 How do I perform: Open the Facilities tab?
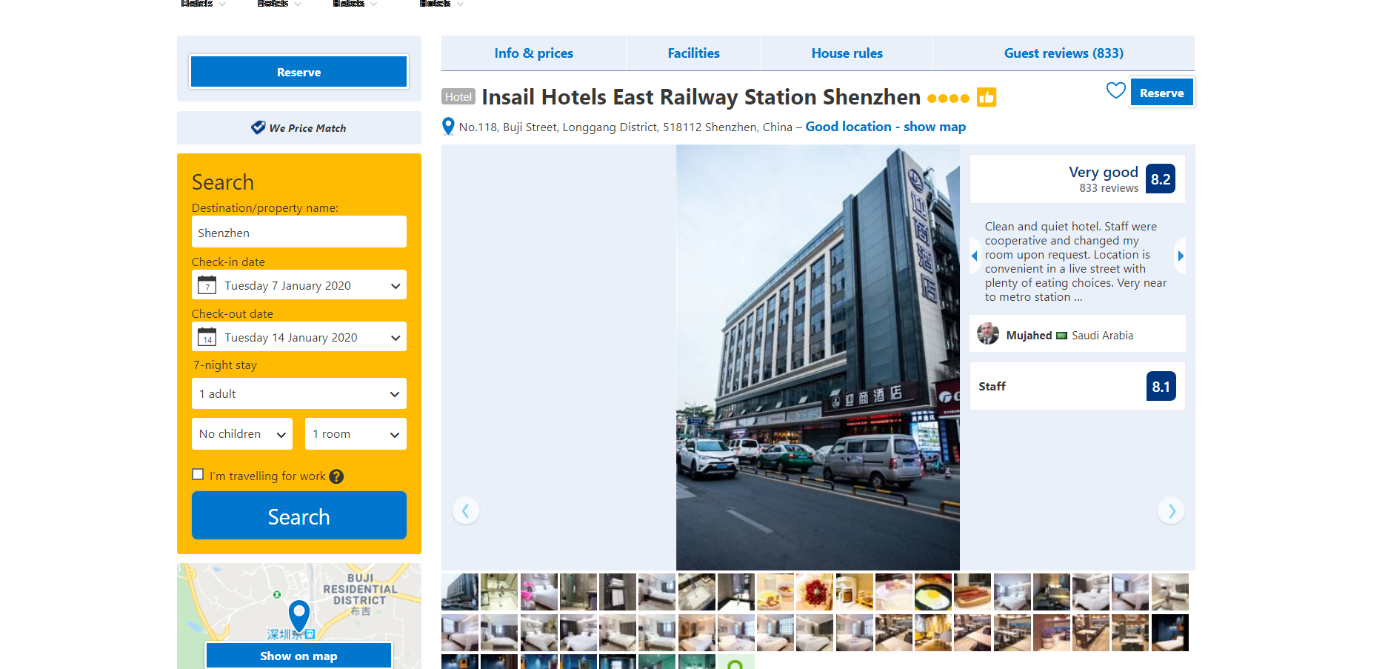(x=694, y=53)
